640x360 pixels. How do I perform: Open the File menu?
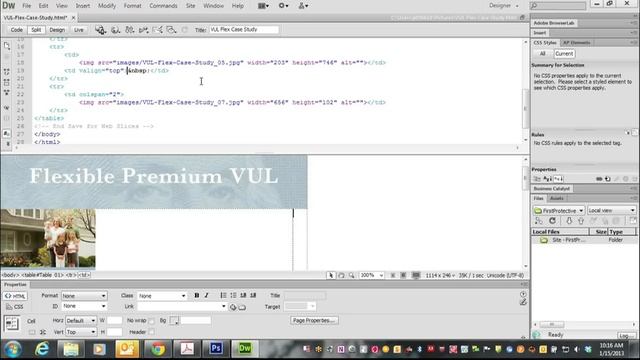click(27, 6)
